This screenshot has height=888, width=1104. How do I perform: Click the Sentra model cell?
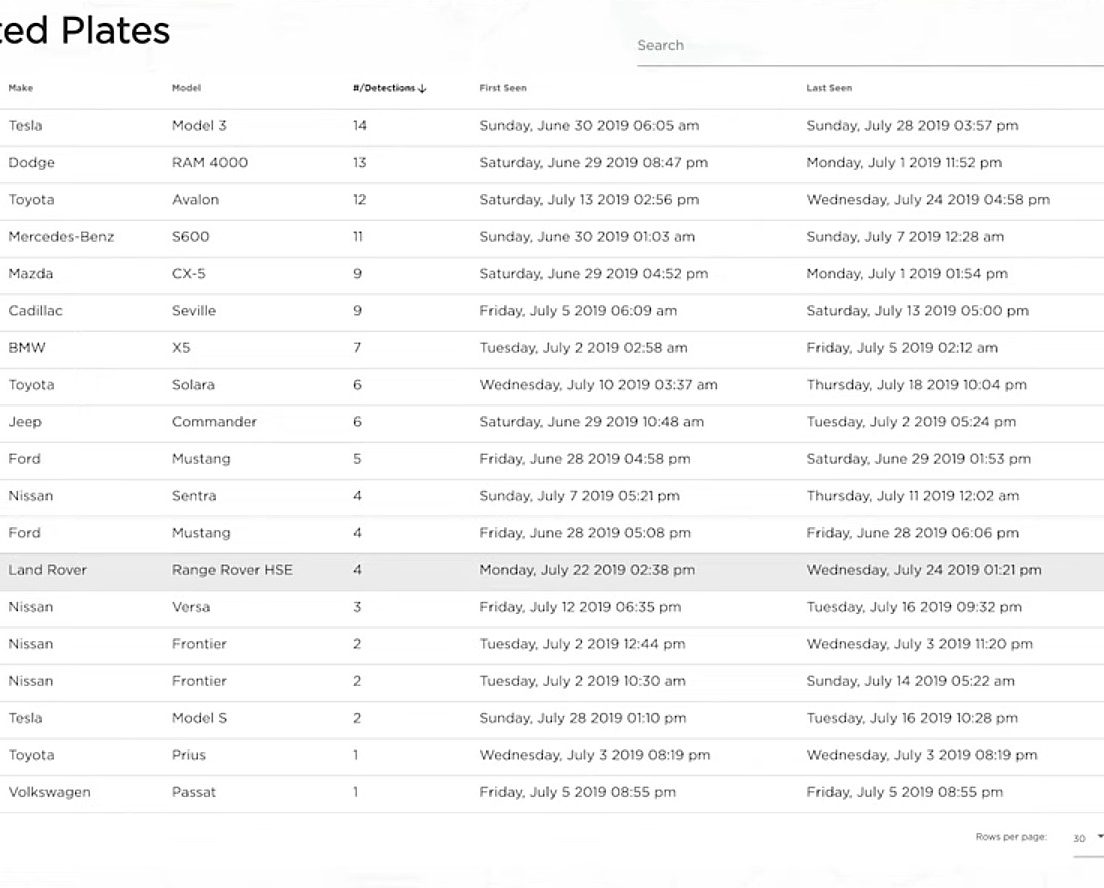tap(194, 496)
